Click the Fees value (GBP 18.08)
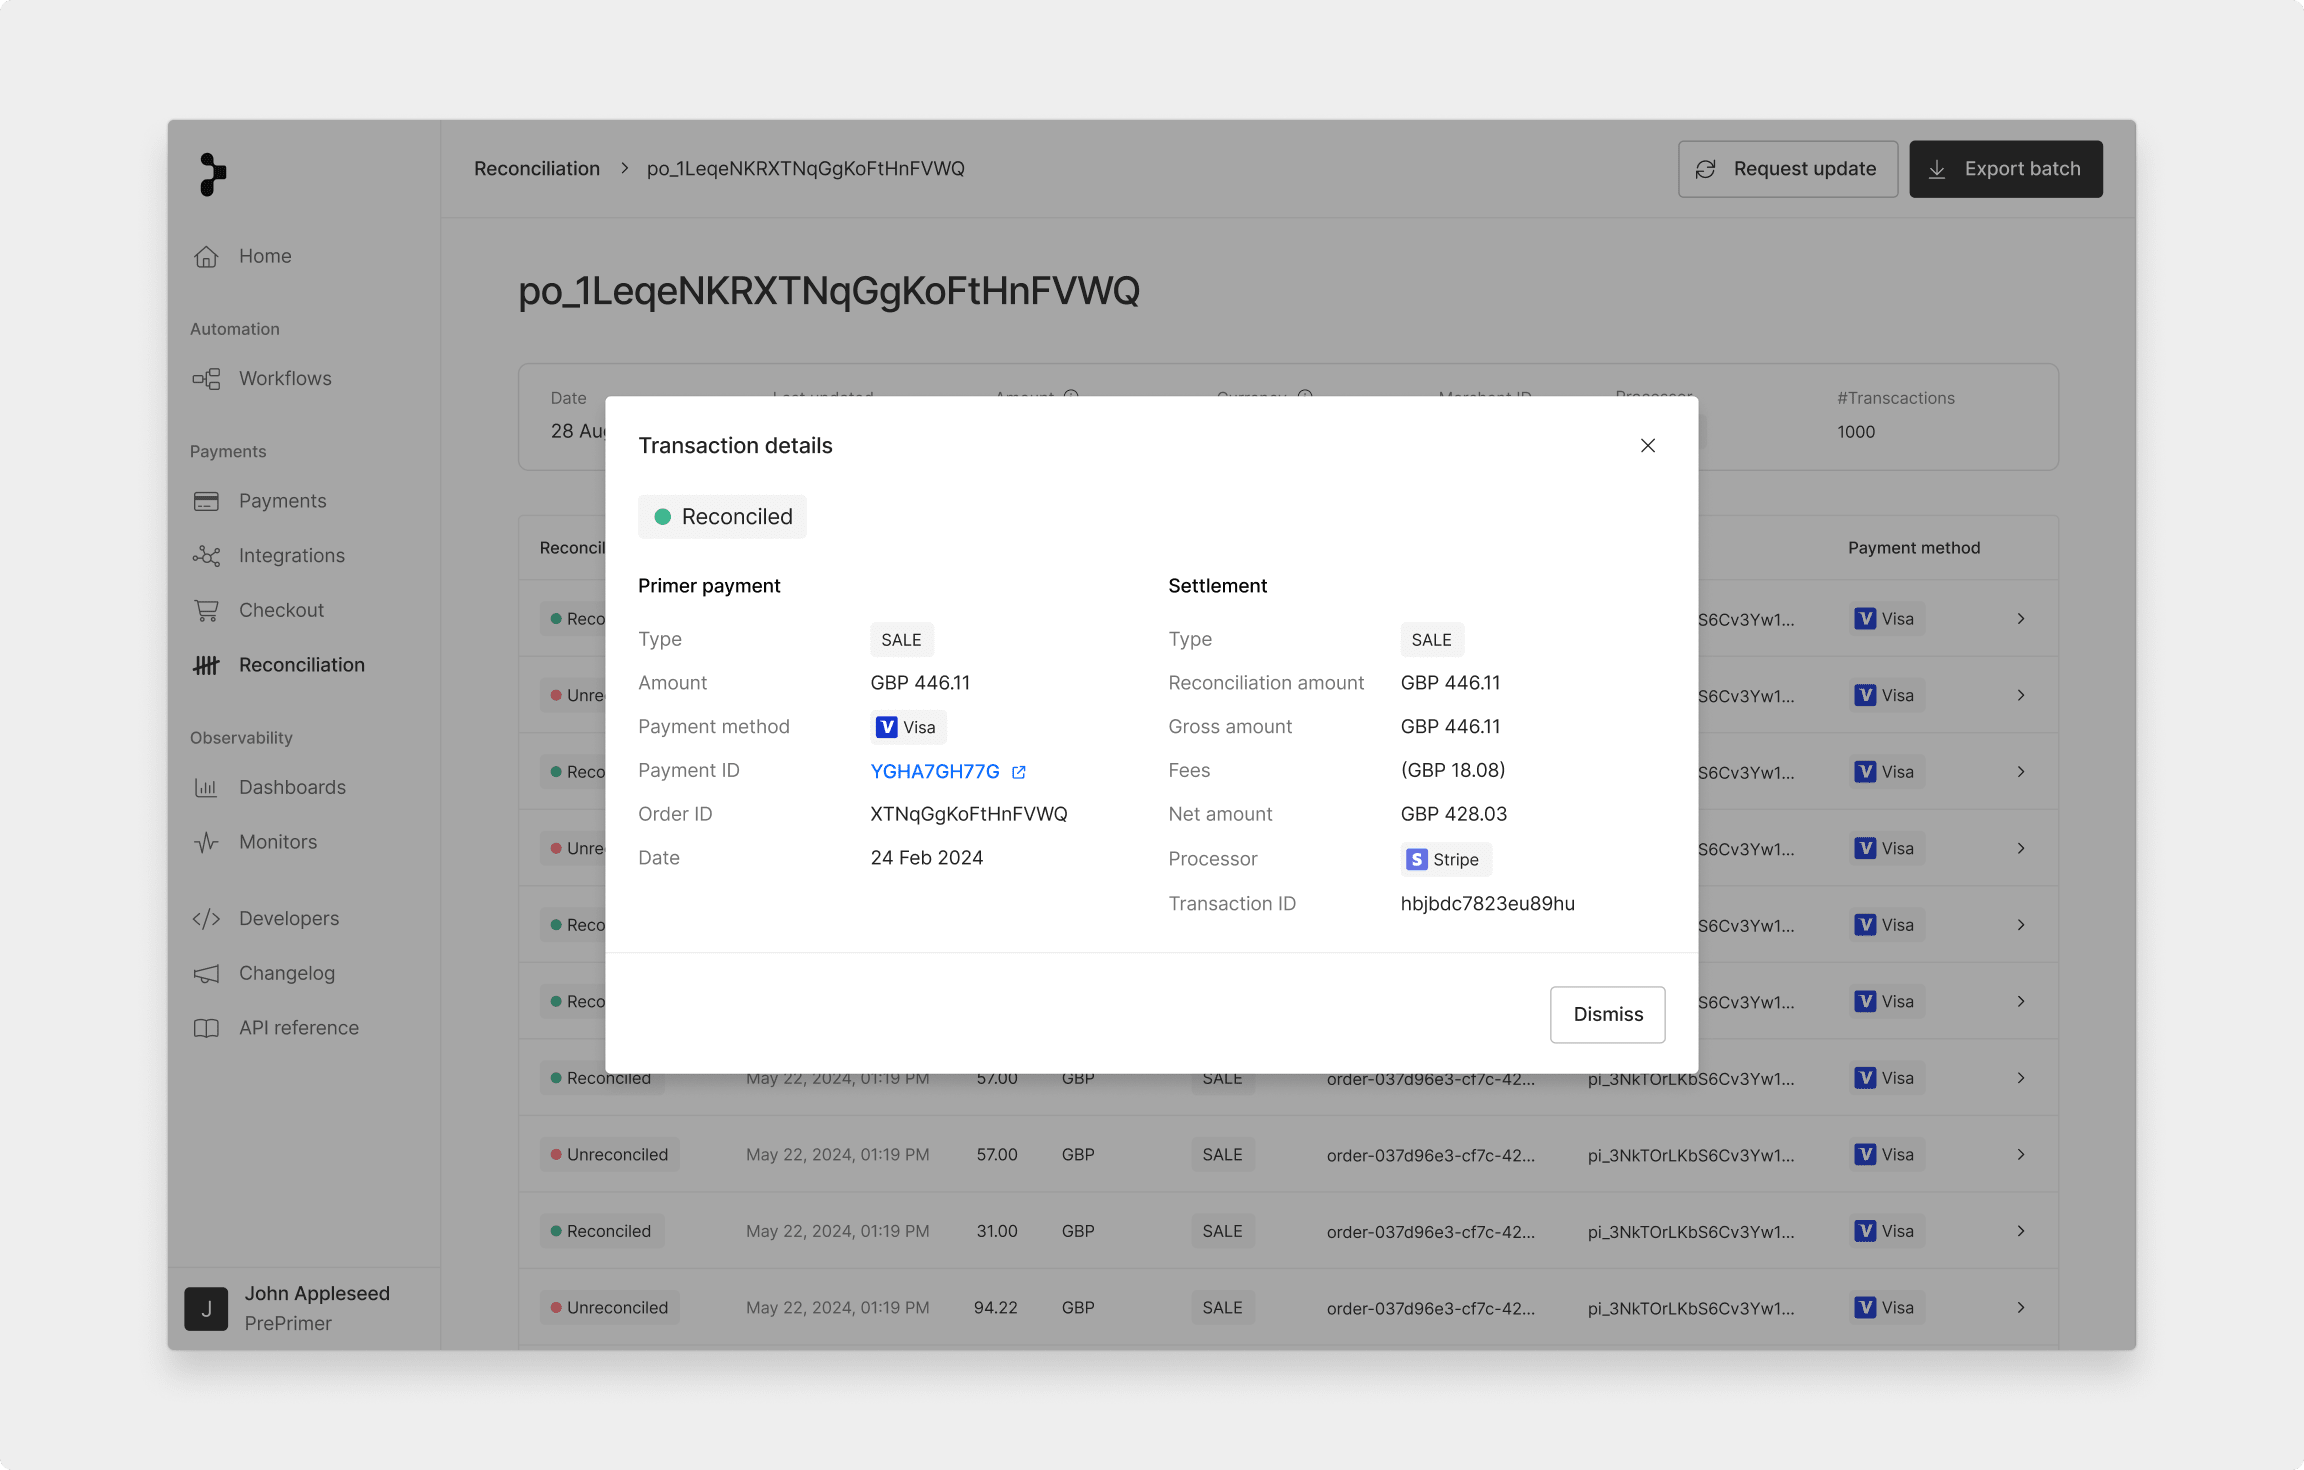The height and width of the screenshot is (1470, 2304). (1452, 770)
